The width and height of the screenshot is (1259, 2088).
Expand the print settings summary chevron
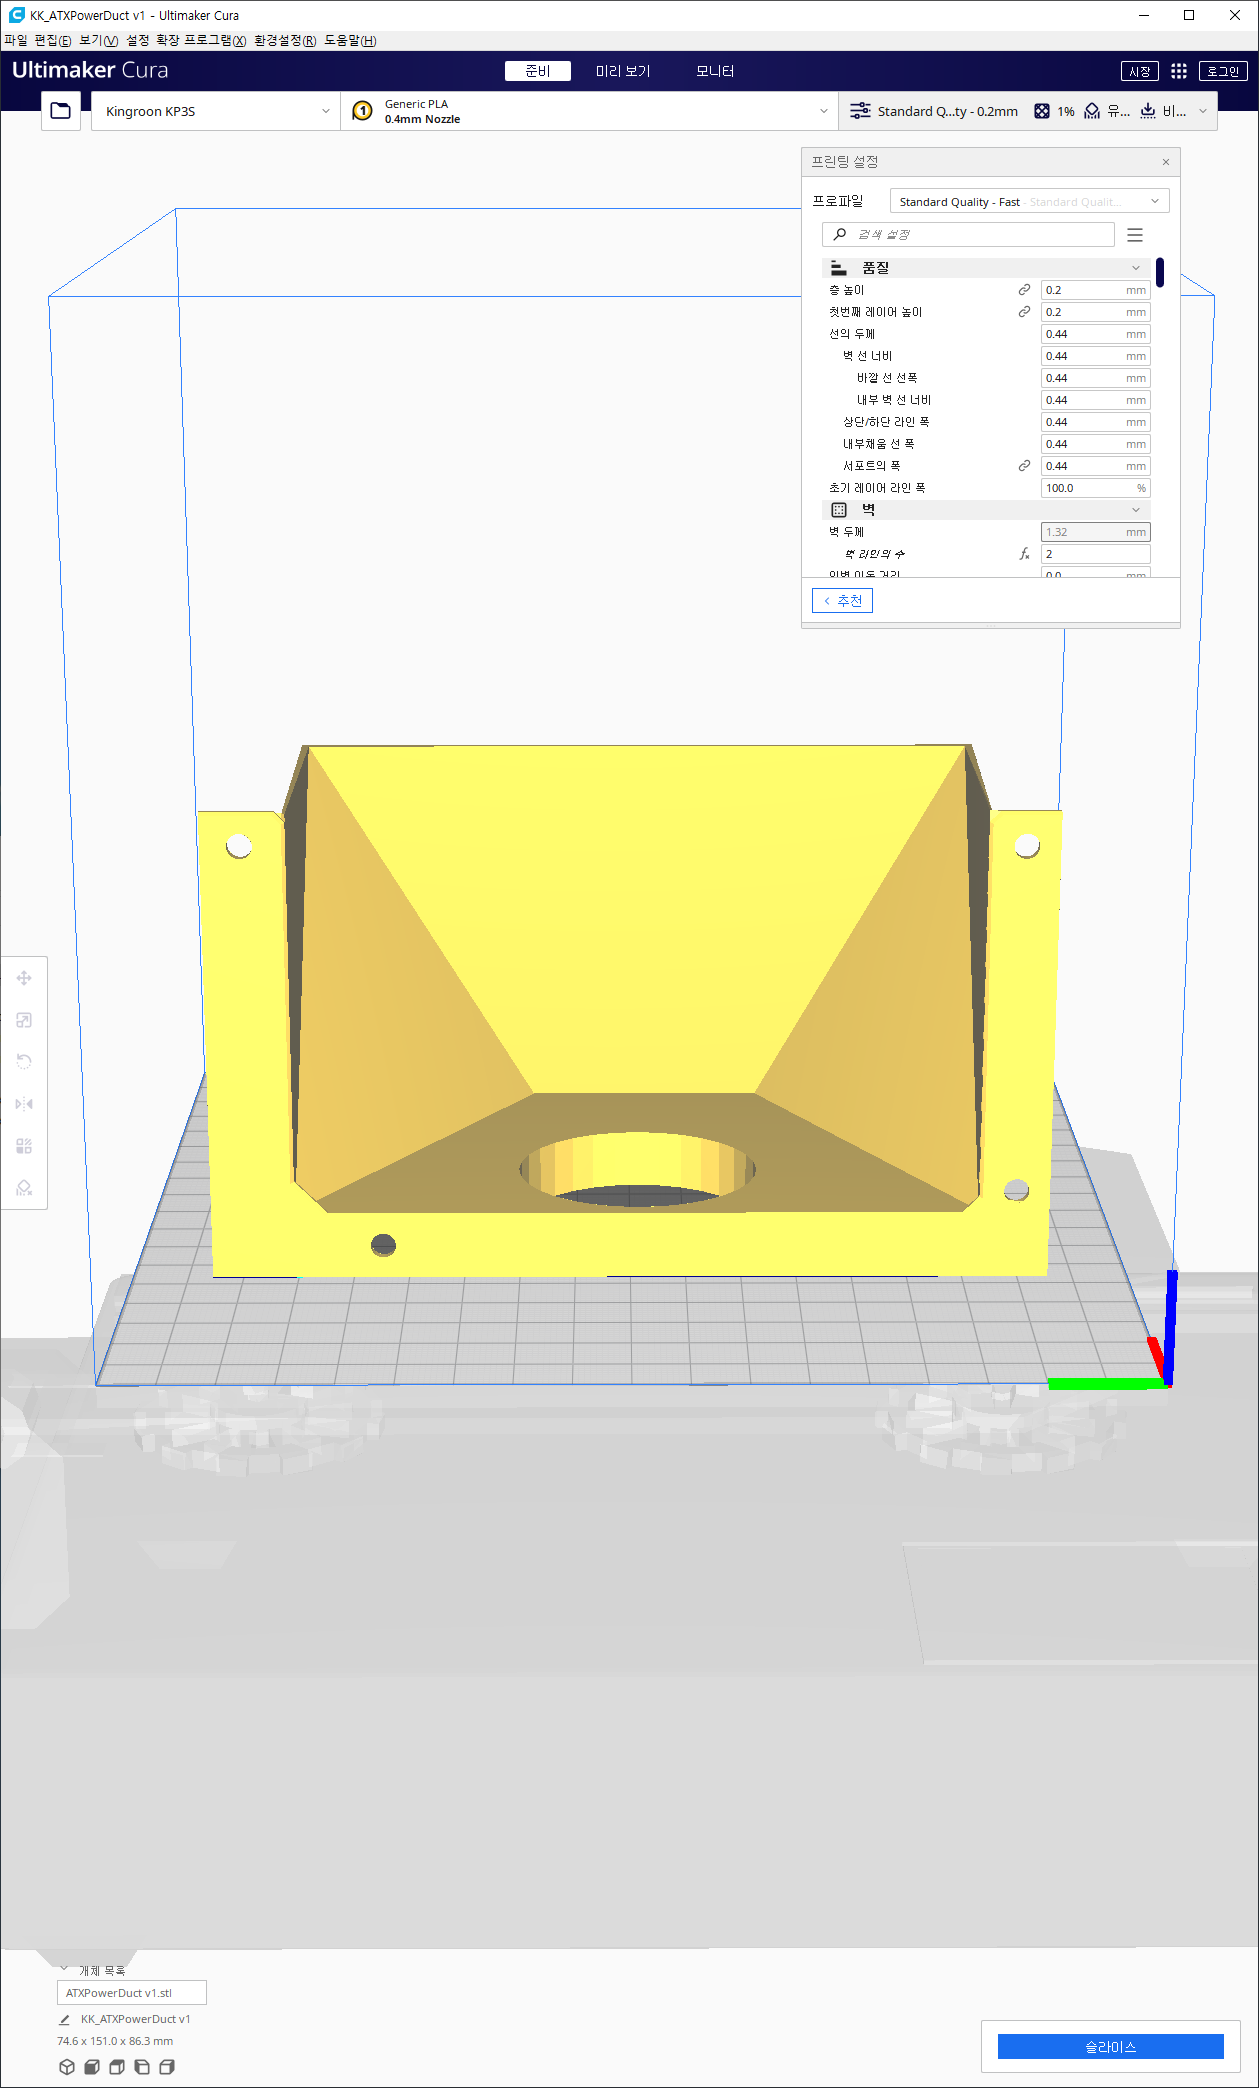tap(1203, 111)
